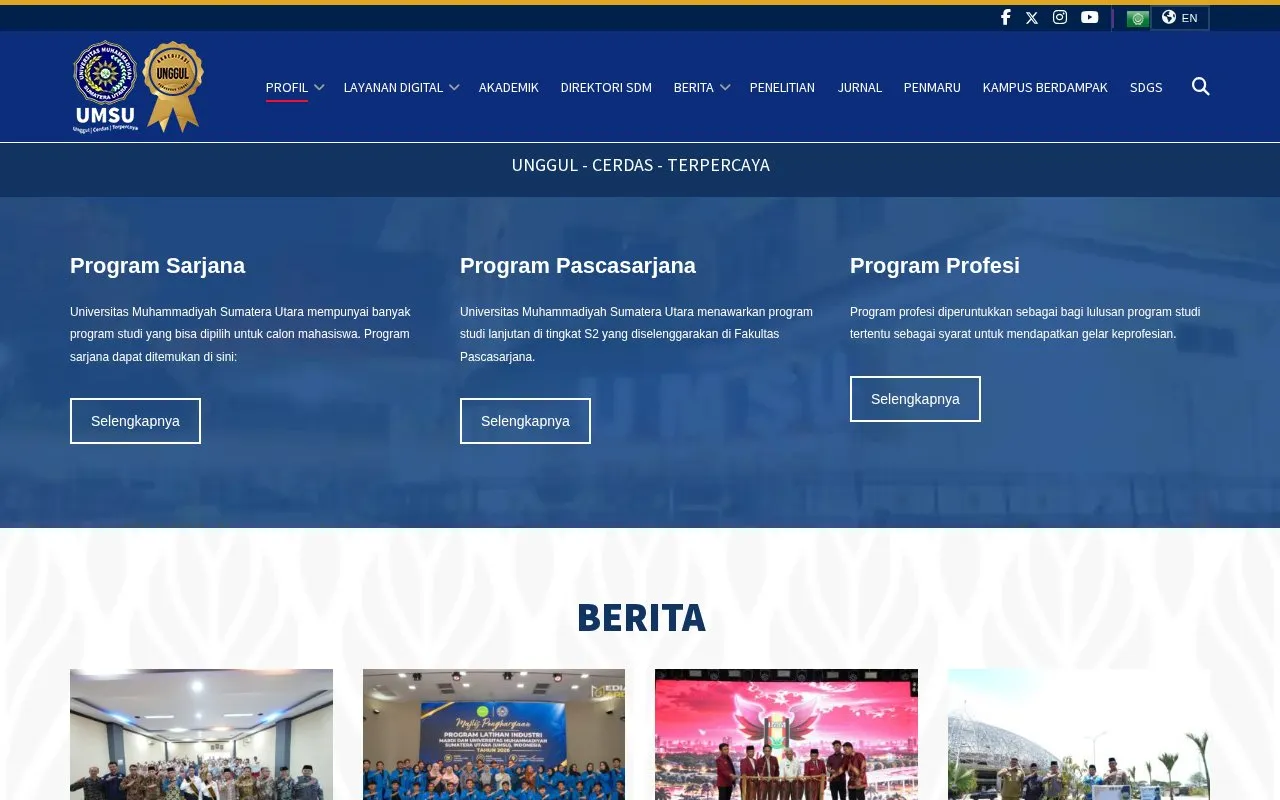Open the Program Latihan Industri news thumbnail
Image resolution: width=1280 pixels, height=800 pixels.
coord(494,734)
